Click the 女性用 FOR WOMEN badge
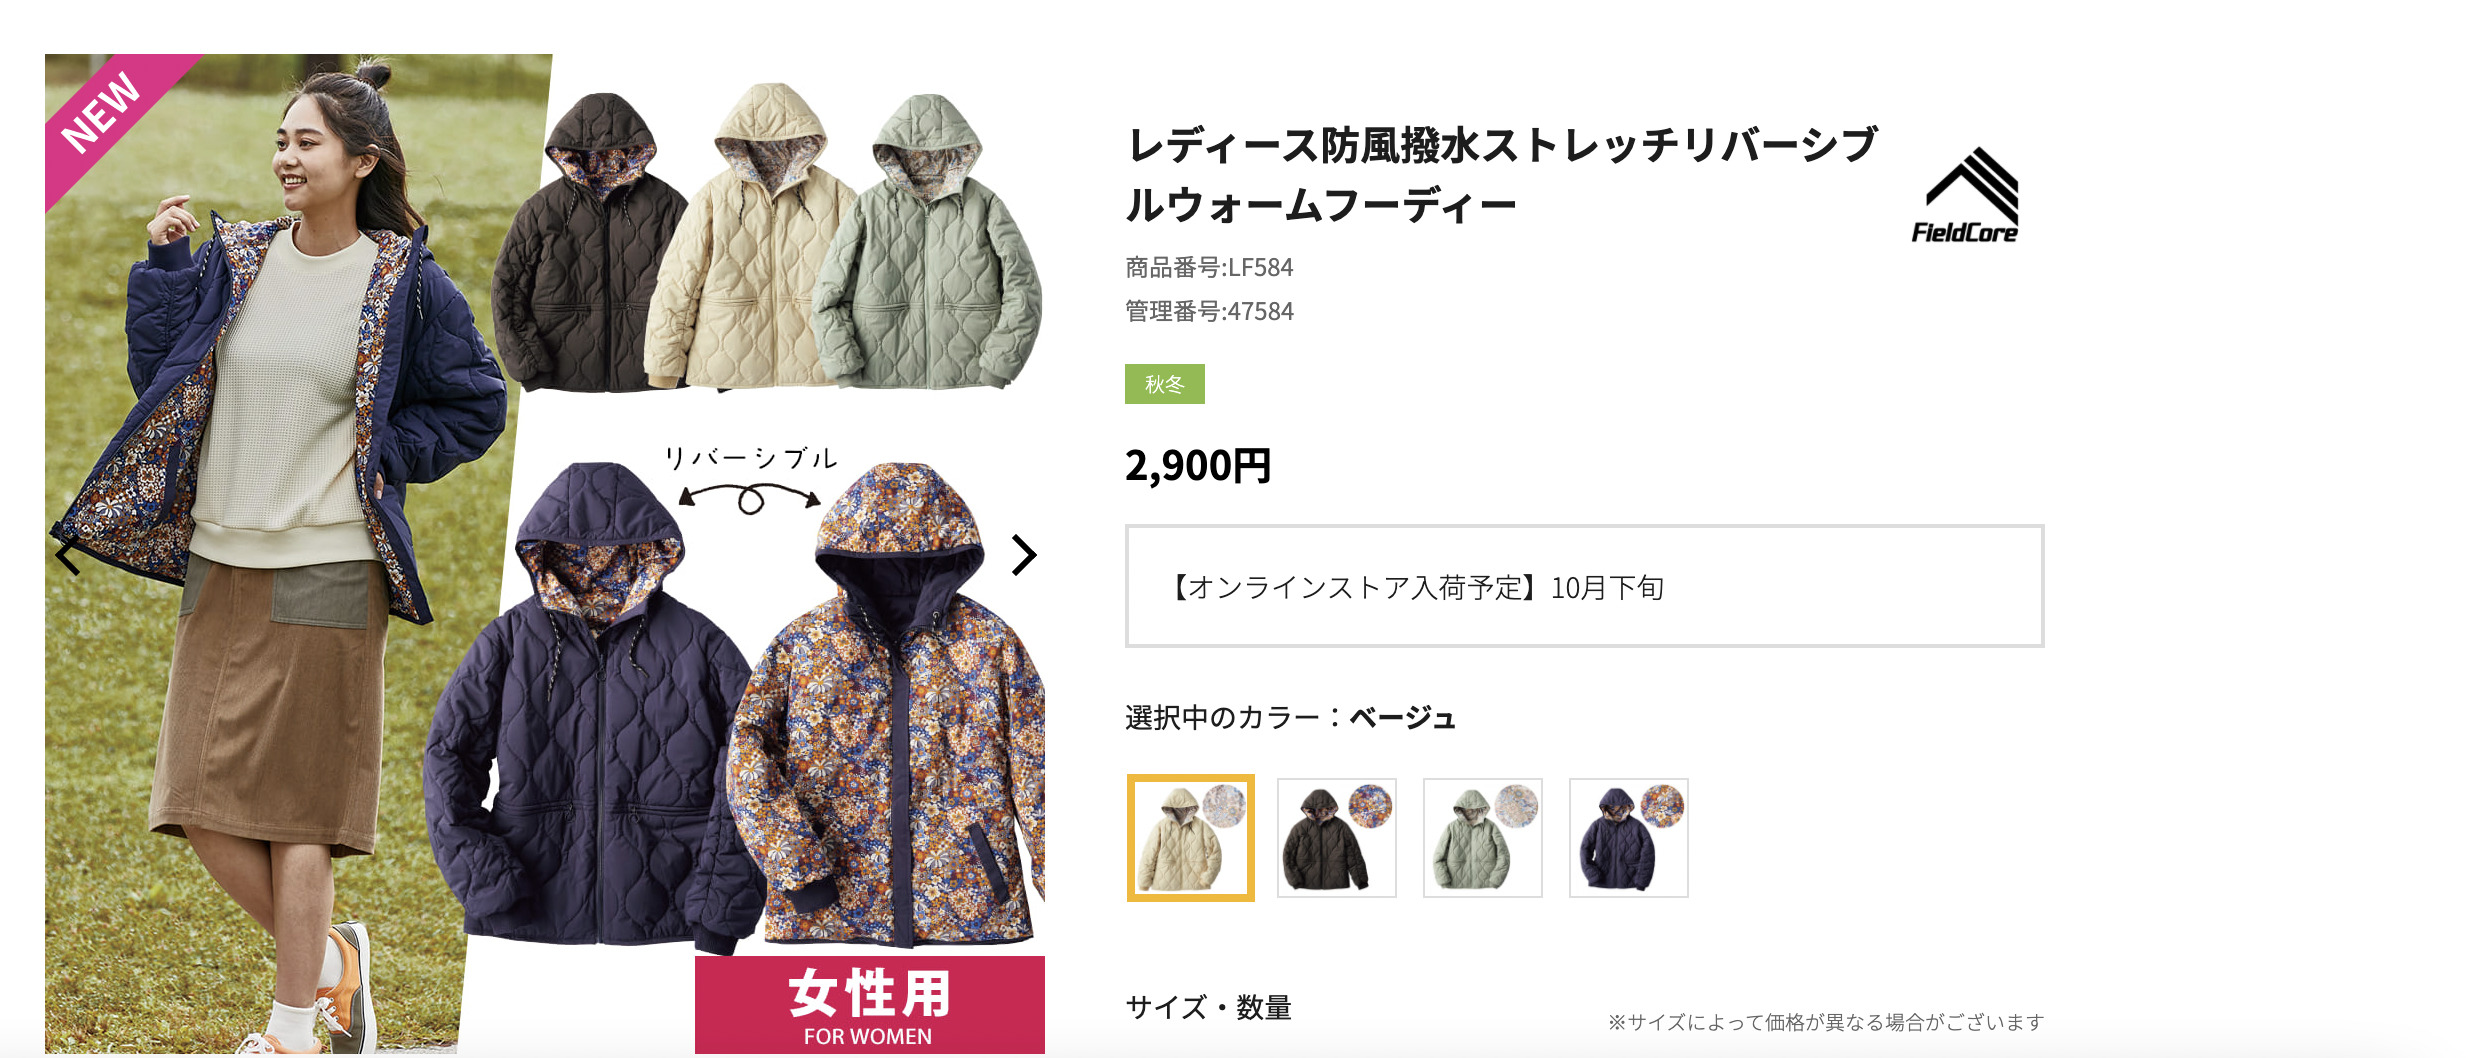The width and height of the screenshot is (2468, 1058). point(869,1004)
